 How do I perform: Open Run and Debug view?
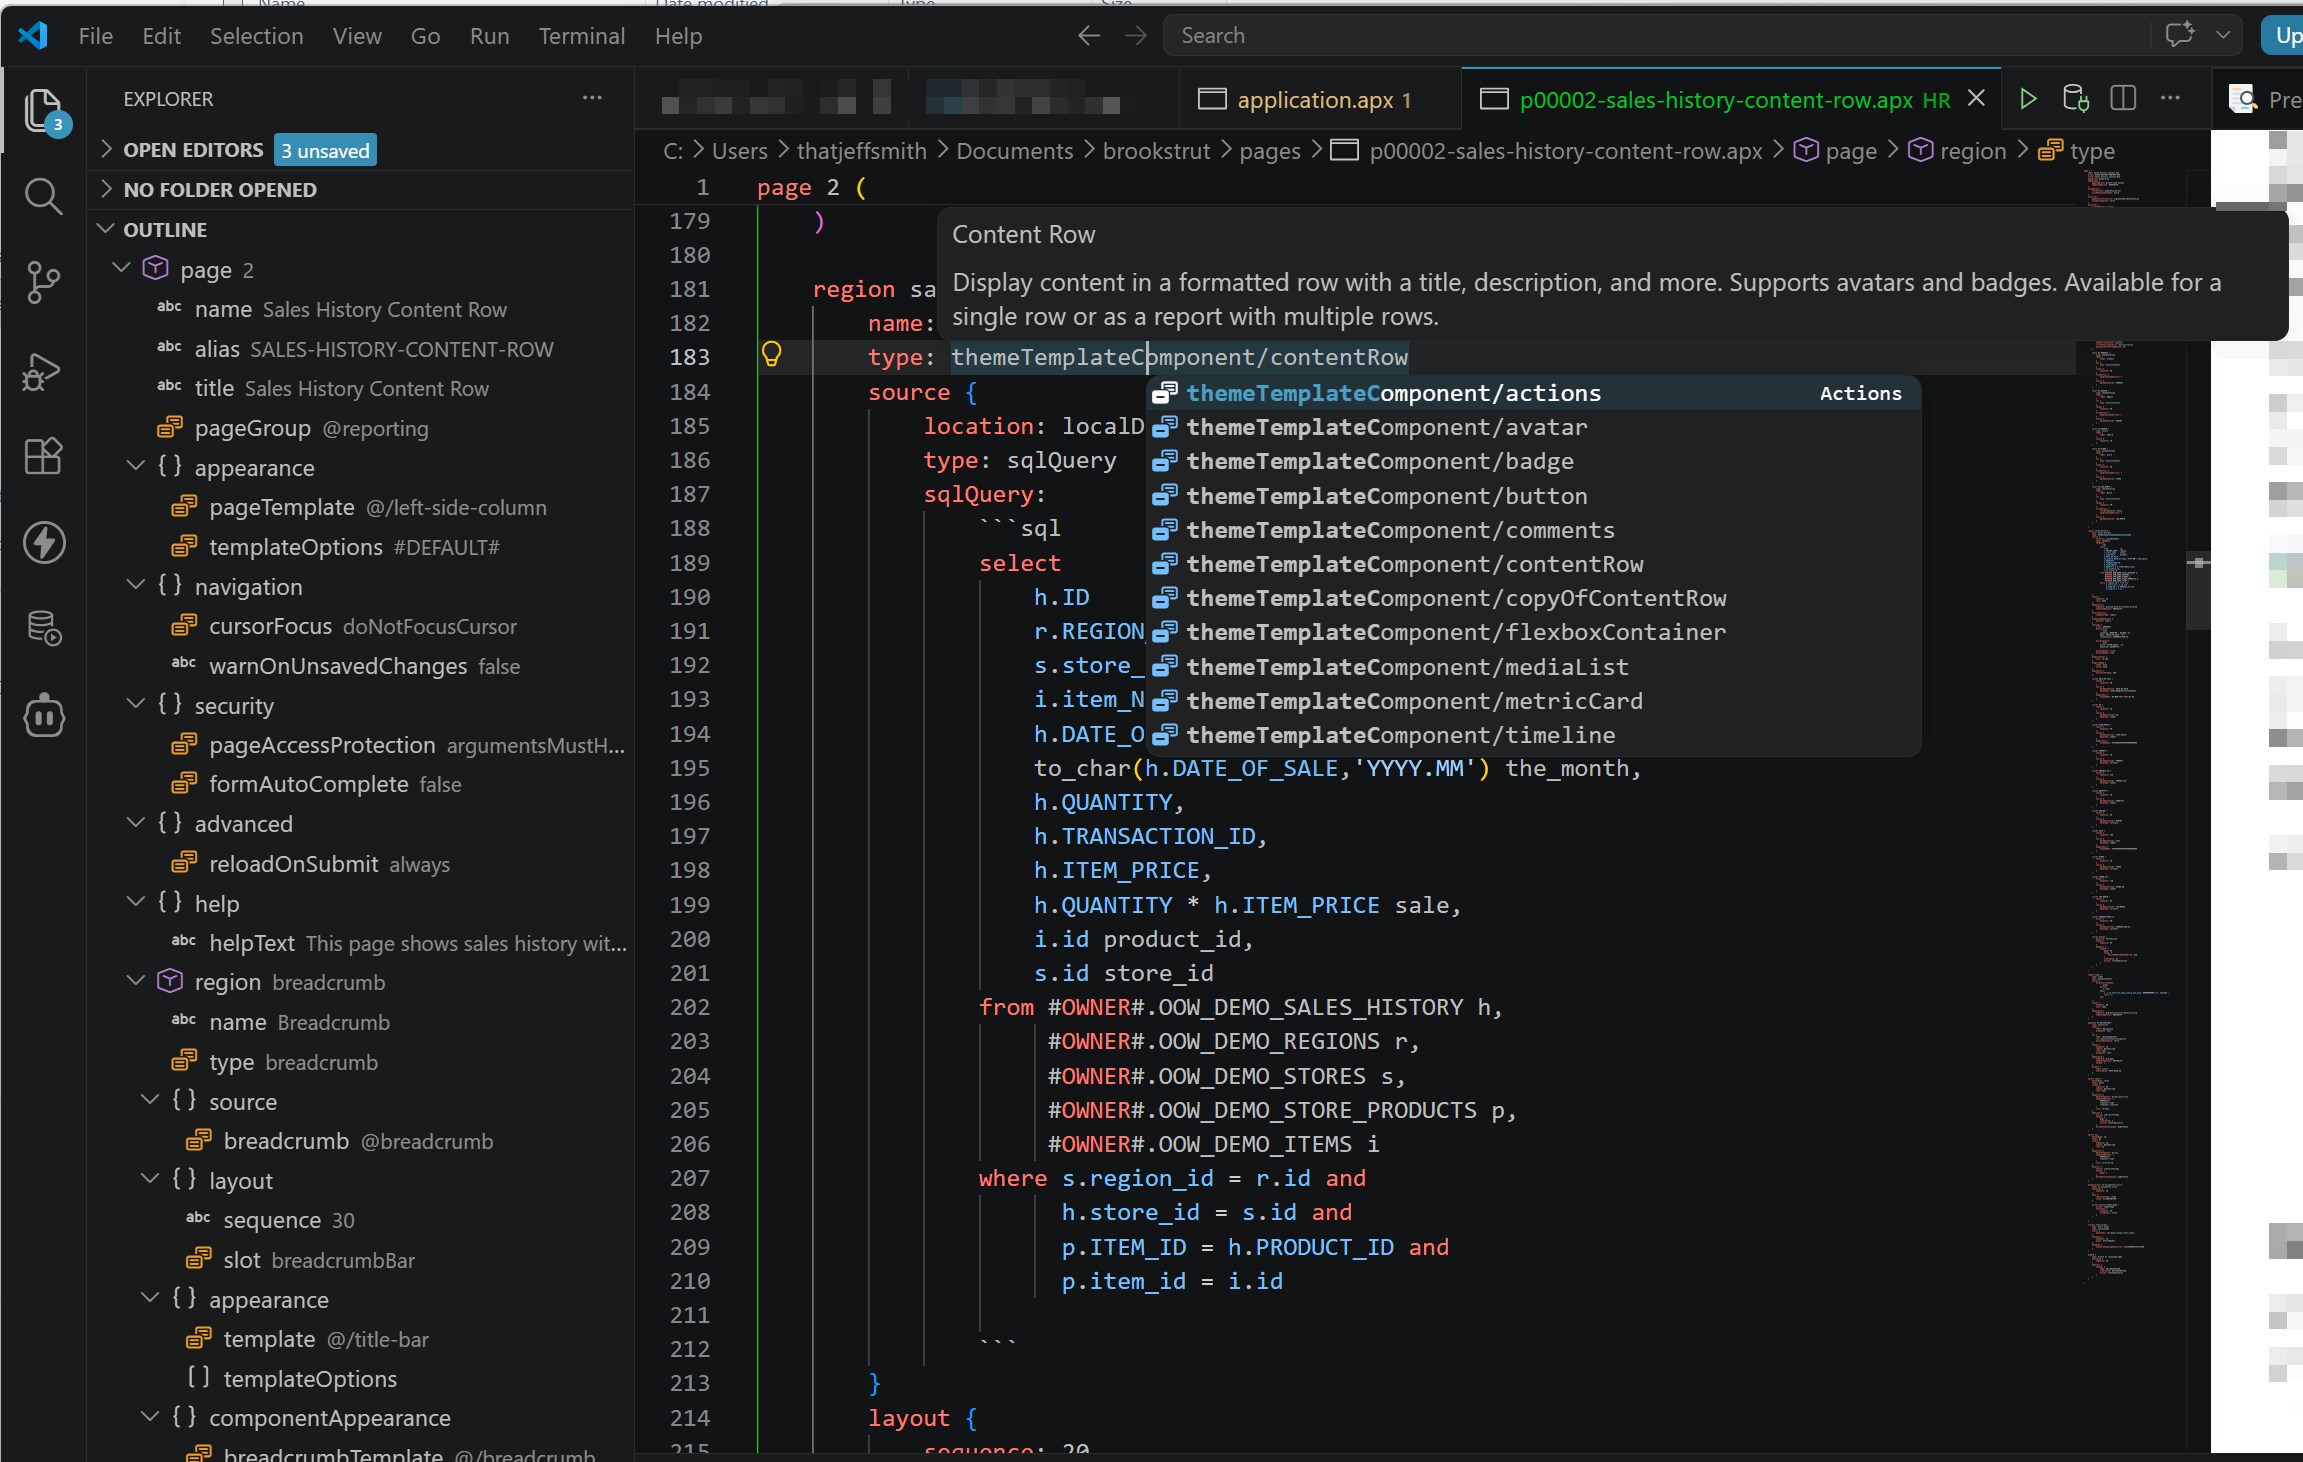(43, 371)
